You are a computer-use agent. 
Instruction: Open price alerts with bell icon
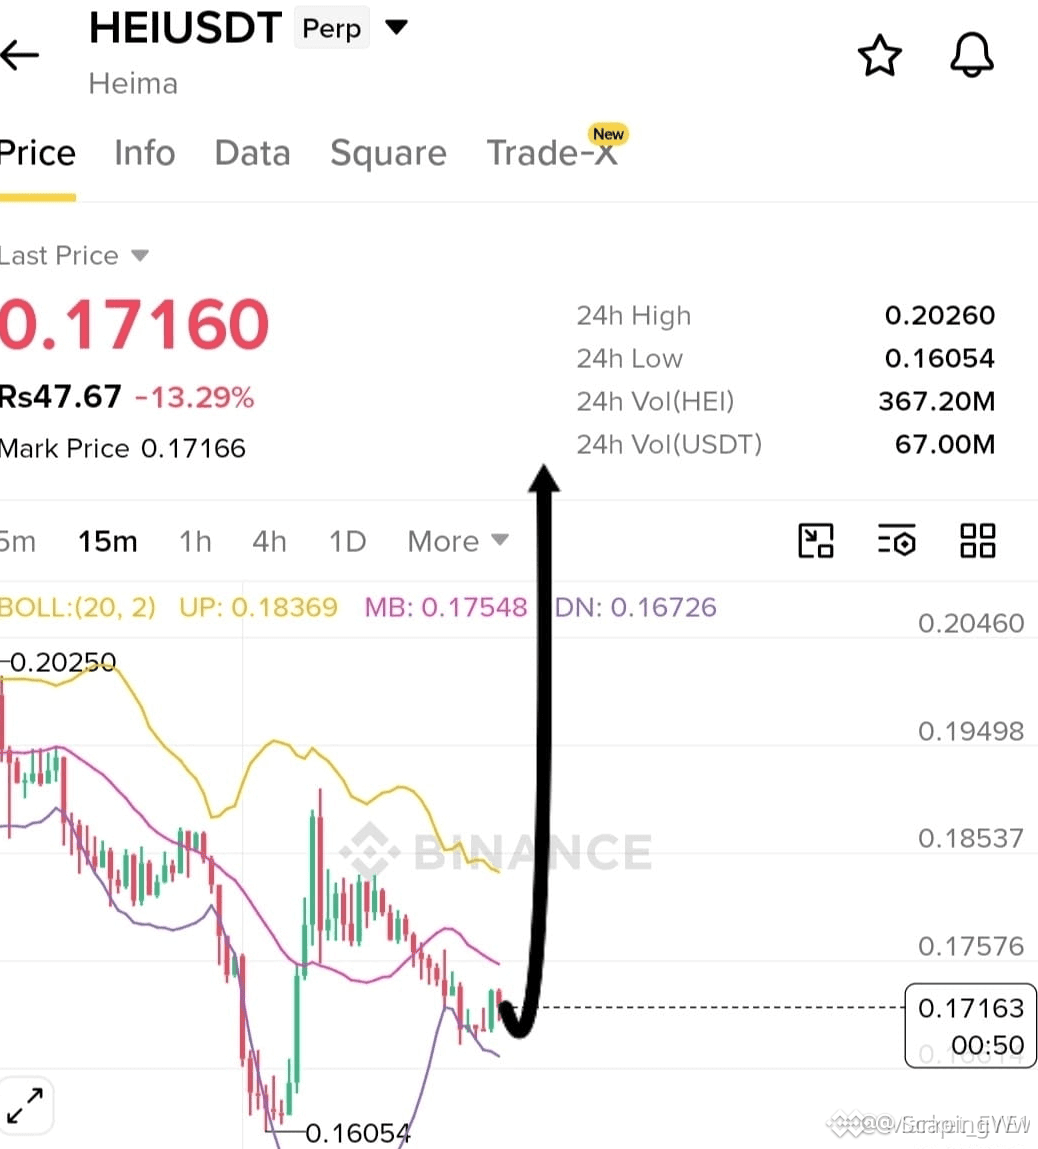[971, 55]
